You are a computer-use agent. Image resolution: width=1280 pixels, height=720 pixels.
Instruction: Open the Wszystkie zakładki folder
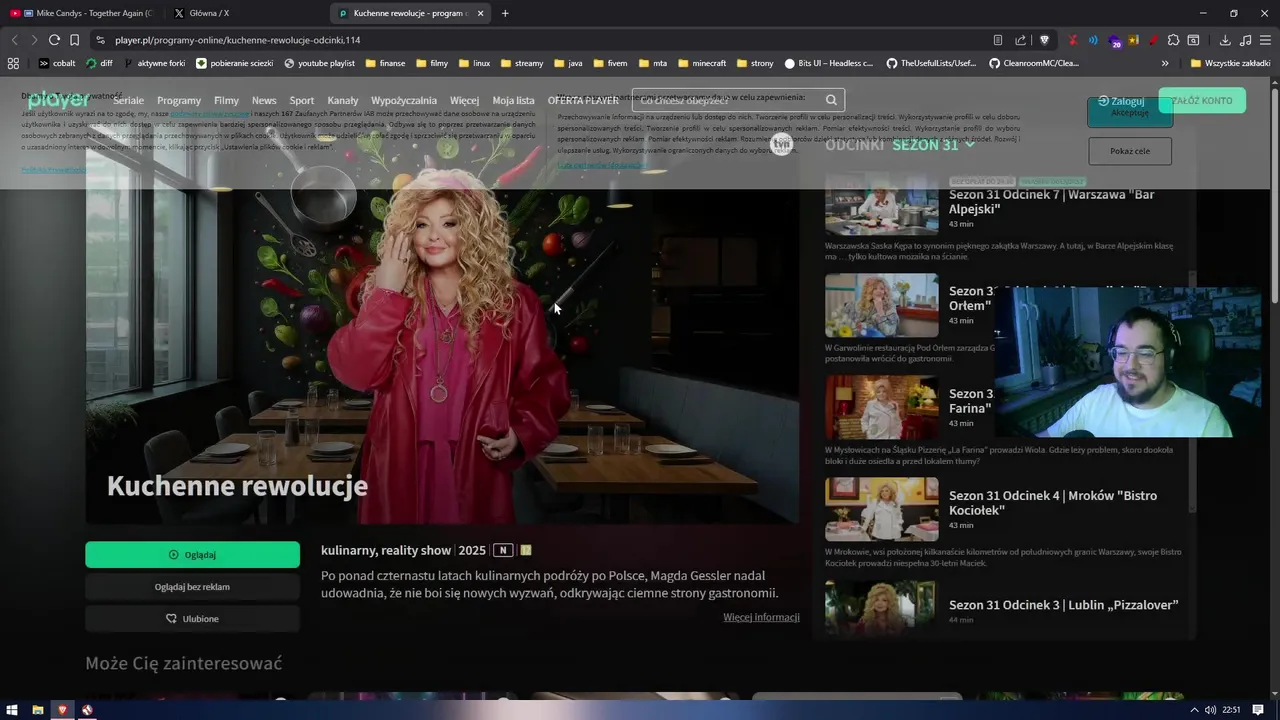(1230, 63)
